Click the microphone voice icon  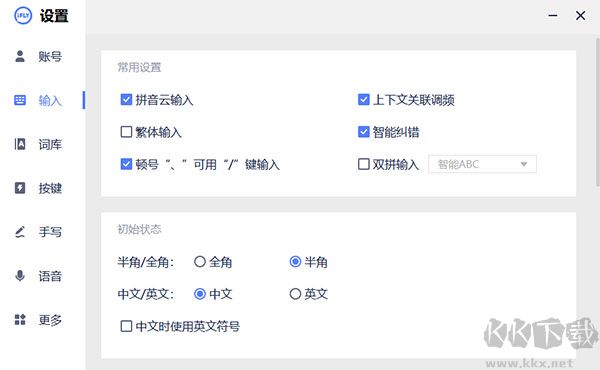pyautogui.click(x=20, y=275)
